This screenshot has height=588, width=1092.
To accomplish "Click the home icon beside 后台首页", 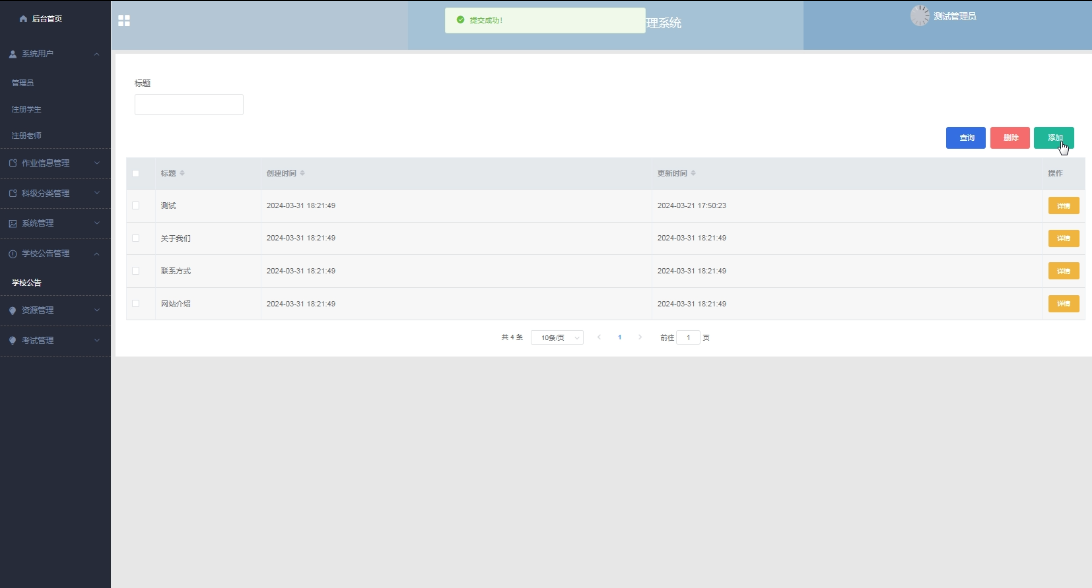I will 23,19.
